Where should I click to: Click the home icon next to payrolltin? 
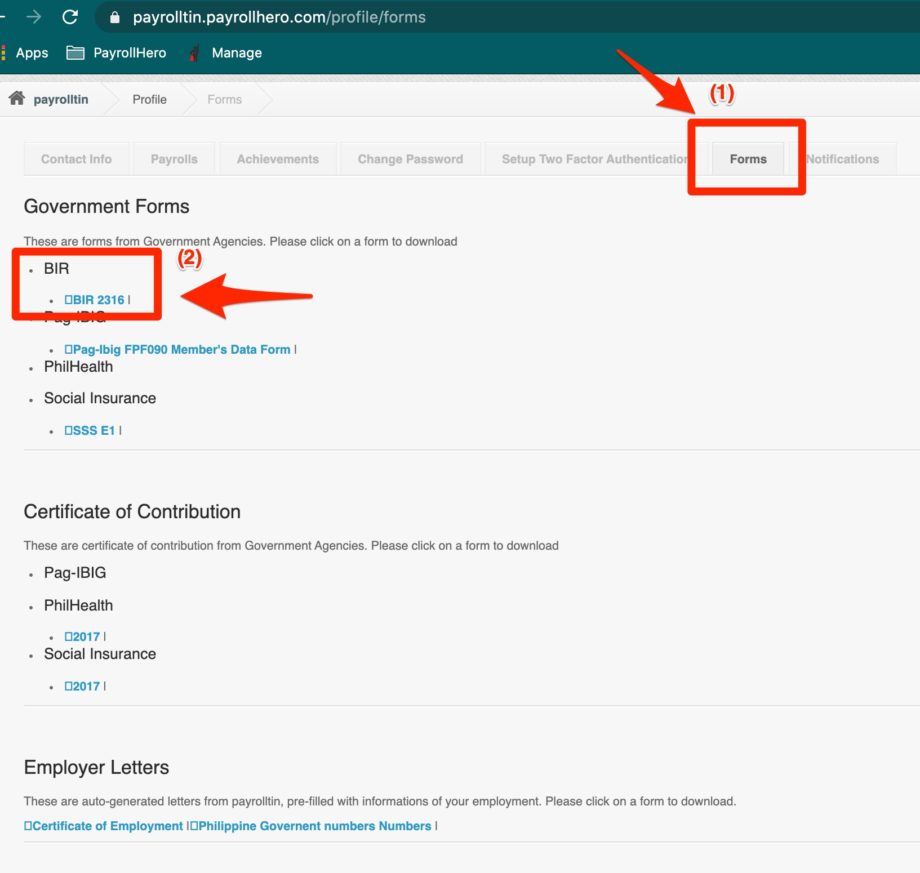pyautogui.click(x=15, y=98)
